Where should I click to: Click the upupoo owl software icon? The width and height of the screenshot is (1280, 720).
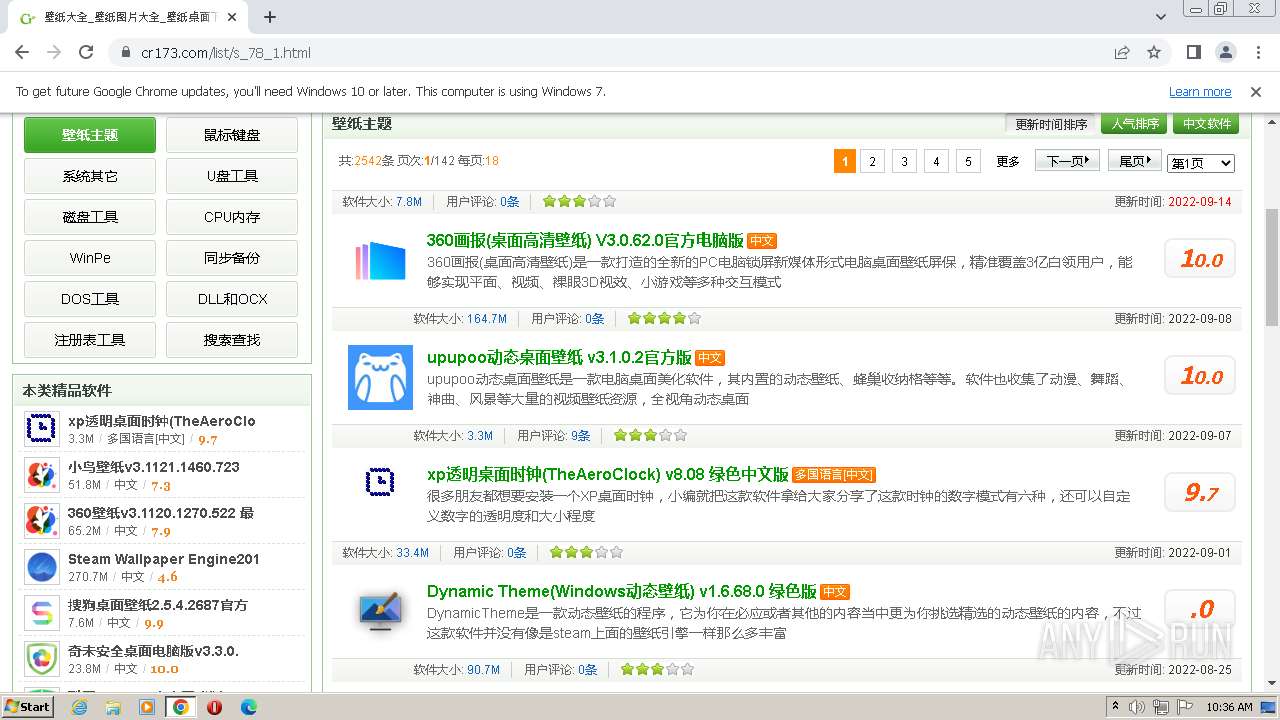click(380, 377)
